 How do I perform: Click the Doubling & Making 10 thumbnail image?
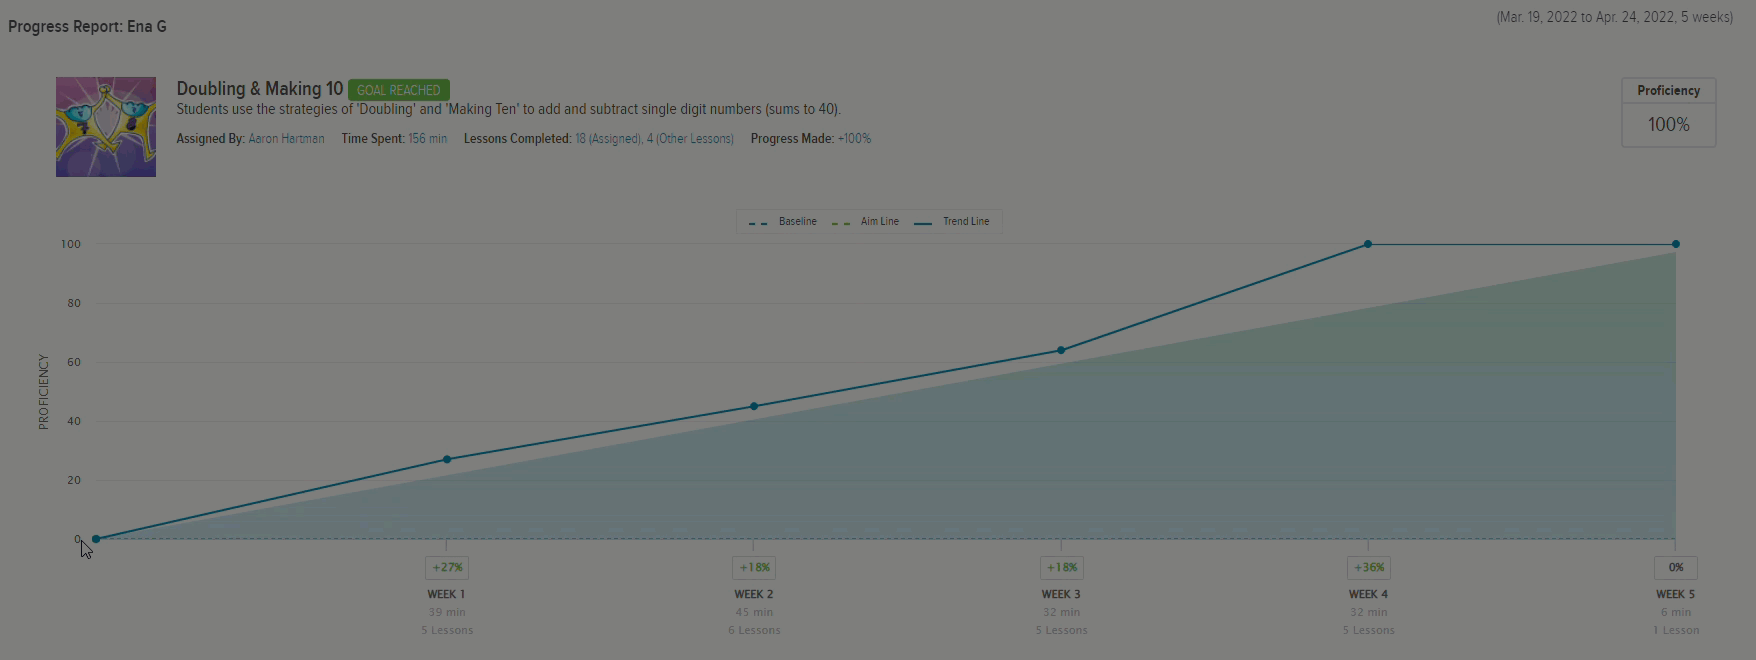click(x=106, y=127)
